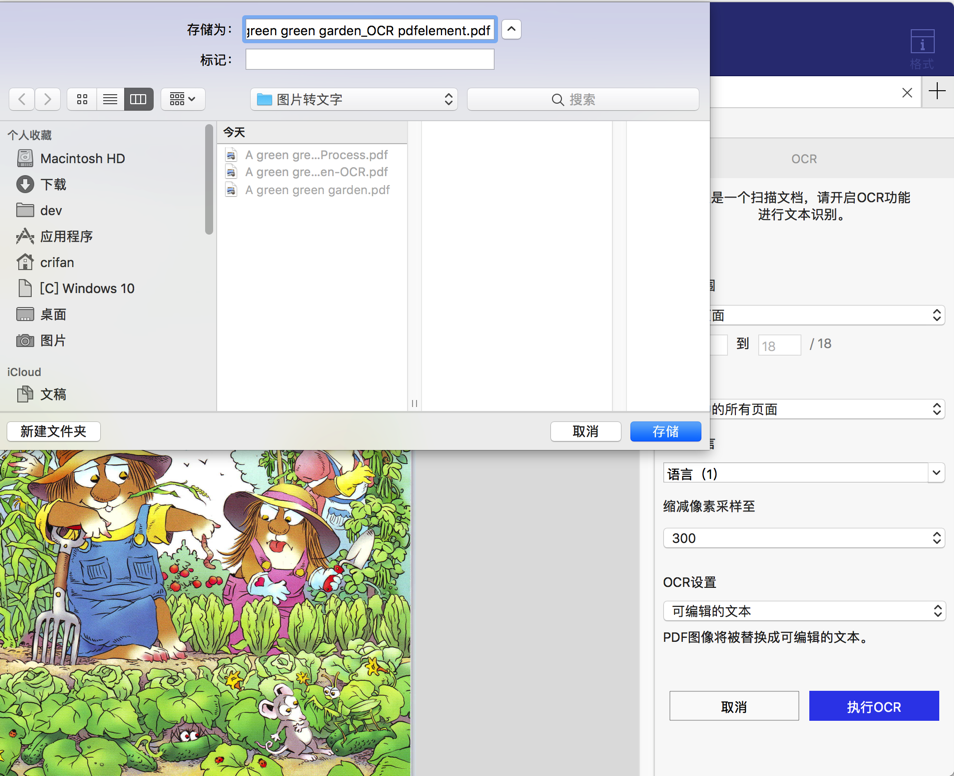Open the dev folder in sidebar
Screen dimensions: 954x776
point(51,211)
